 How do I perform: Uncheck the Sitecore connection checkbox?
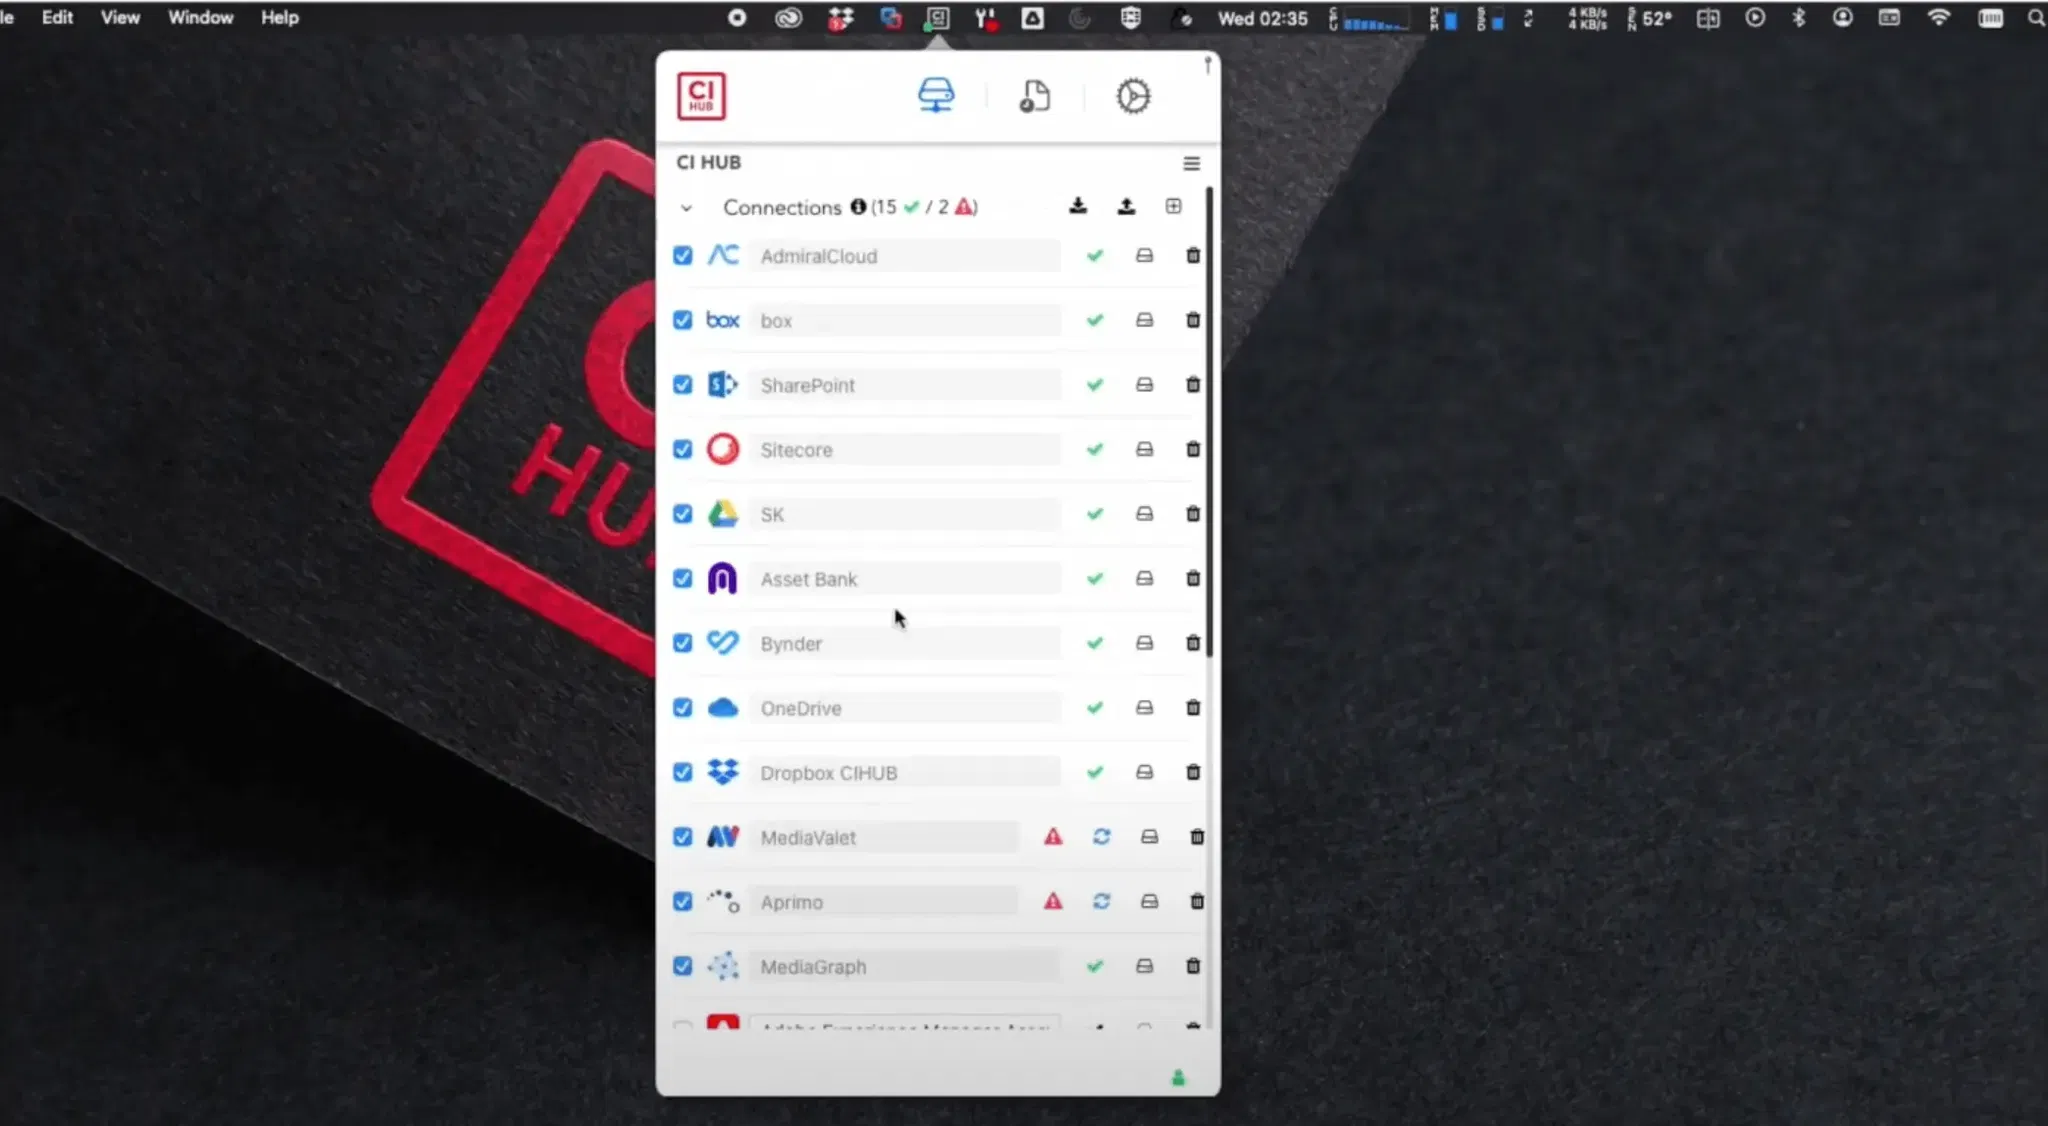pyautogui.click(x=683, y=450)
